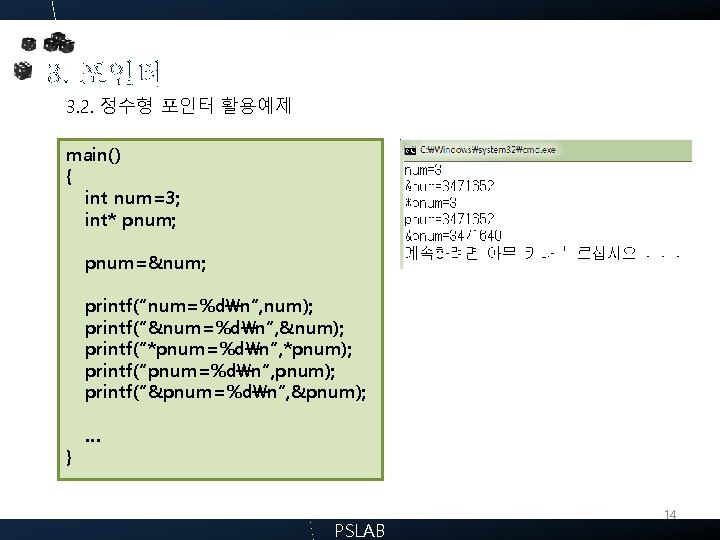720x540 pixels.
Task: Click the printf("pnum=%d\n",pnum) line
Action: click(210, 371)
